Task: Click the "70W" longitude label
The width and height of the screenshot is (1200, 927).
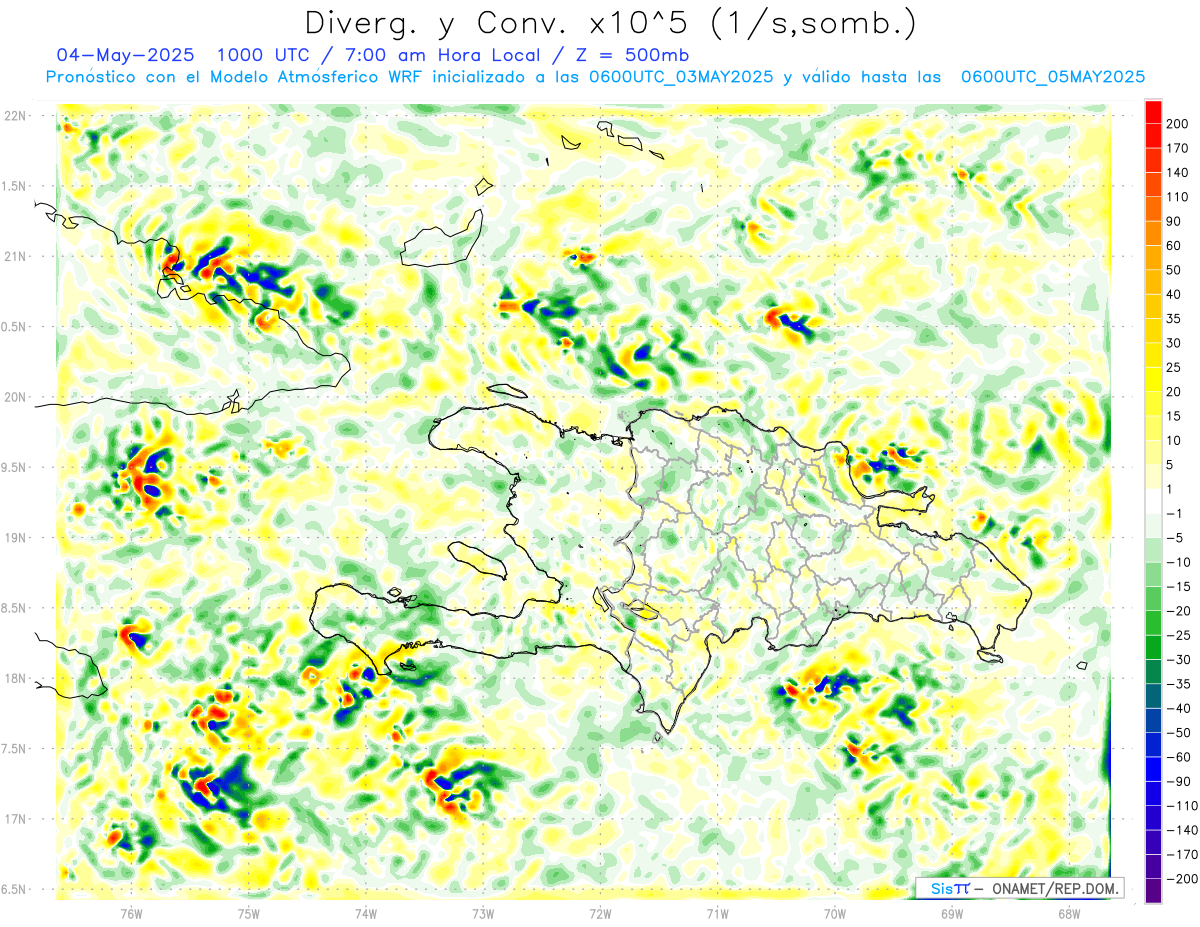Action: 834,913
